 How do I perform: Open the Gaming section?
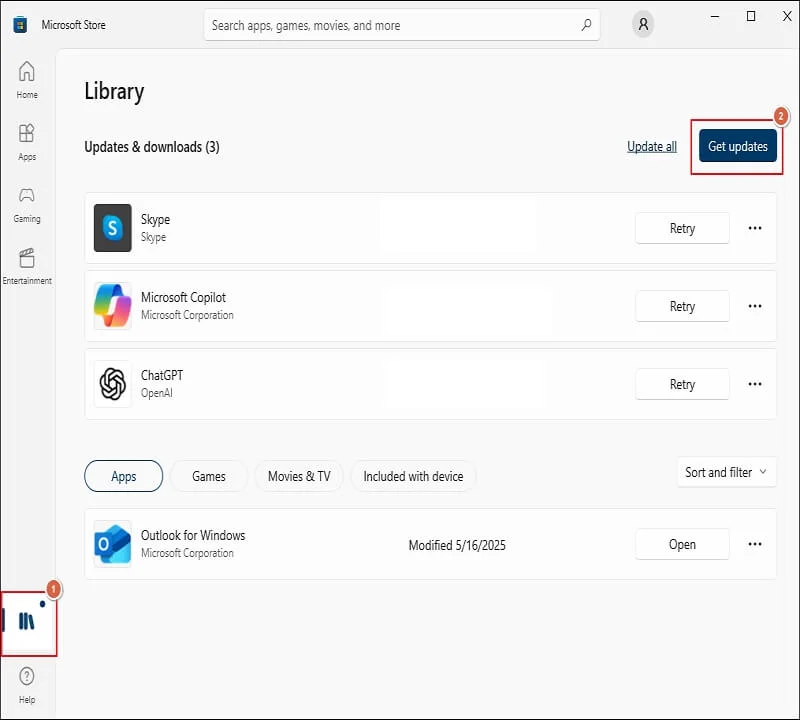(x=27, y=204)
